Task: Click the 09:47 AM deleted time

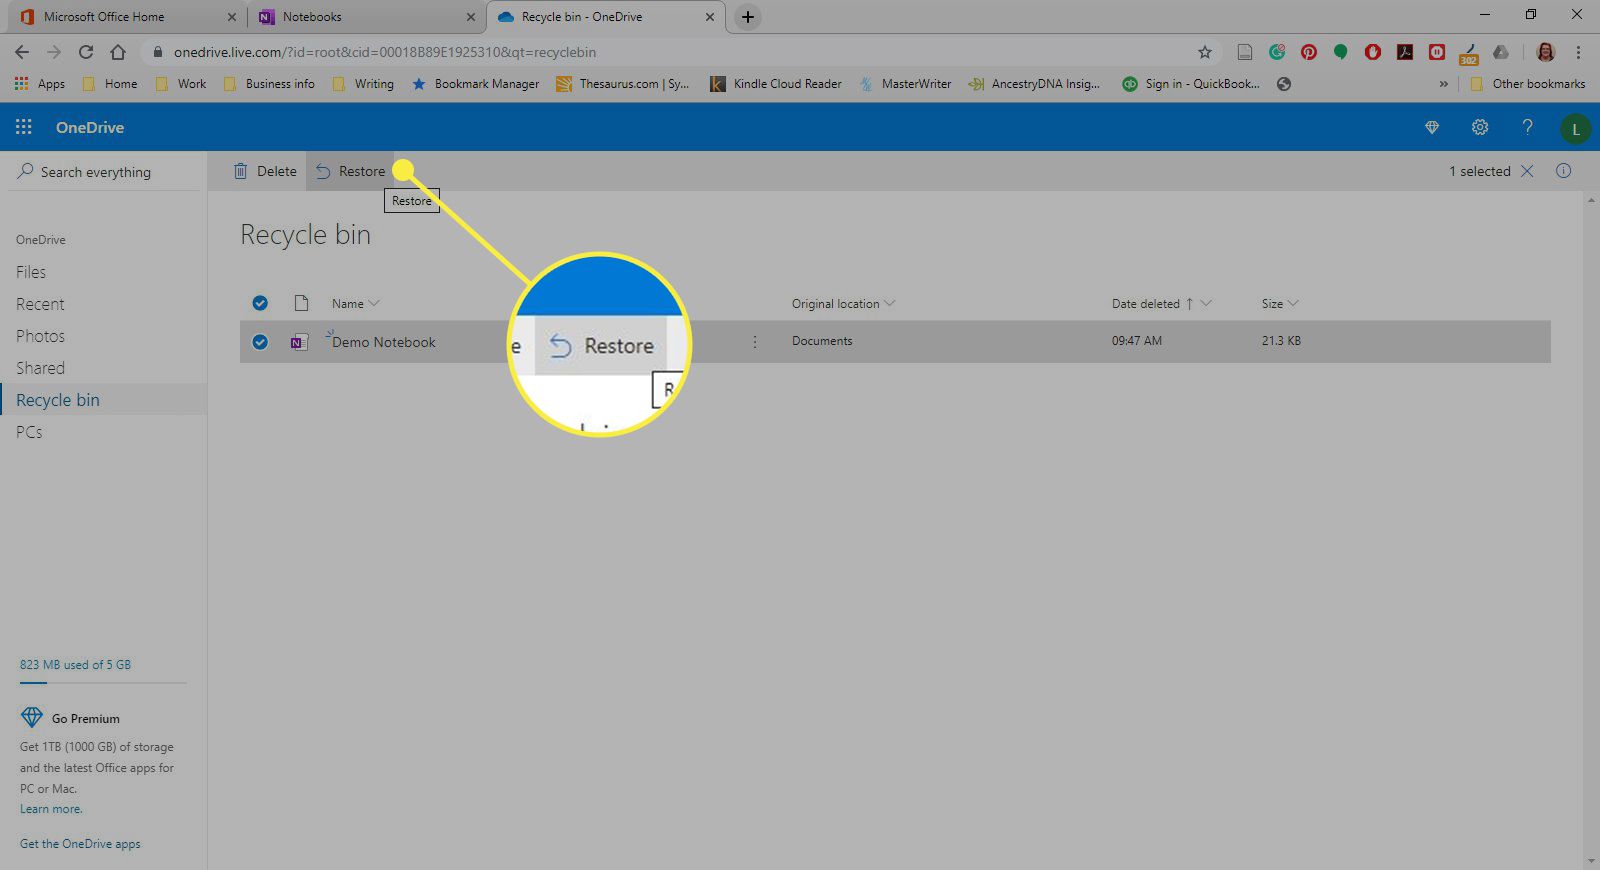Action: click(x=1137, y=341)
